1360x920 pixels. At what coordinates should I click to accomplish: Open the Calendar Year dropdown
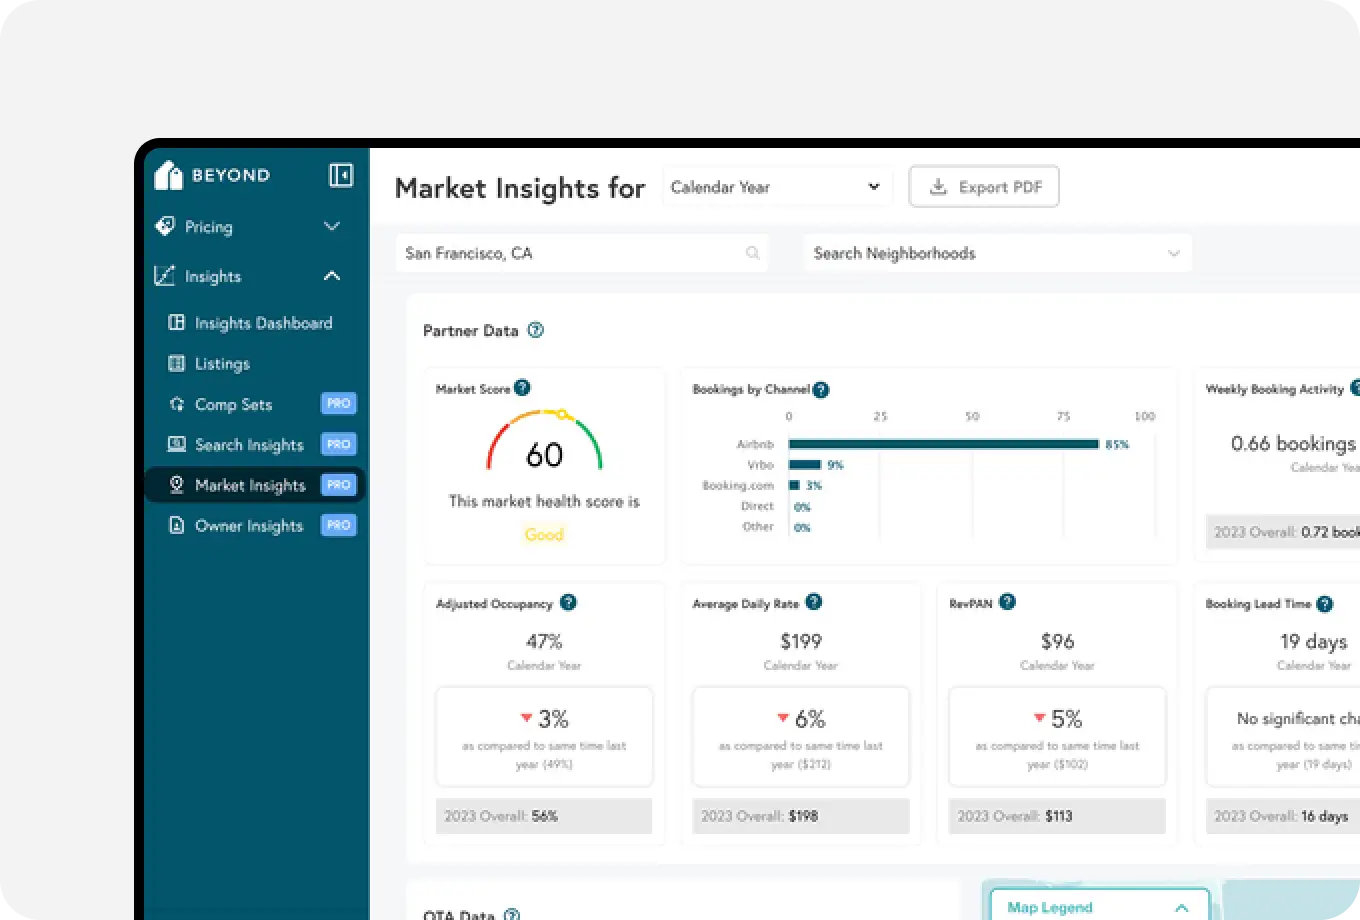777,187
